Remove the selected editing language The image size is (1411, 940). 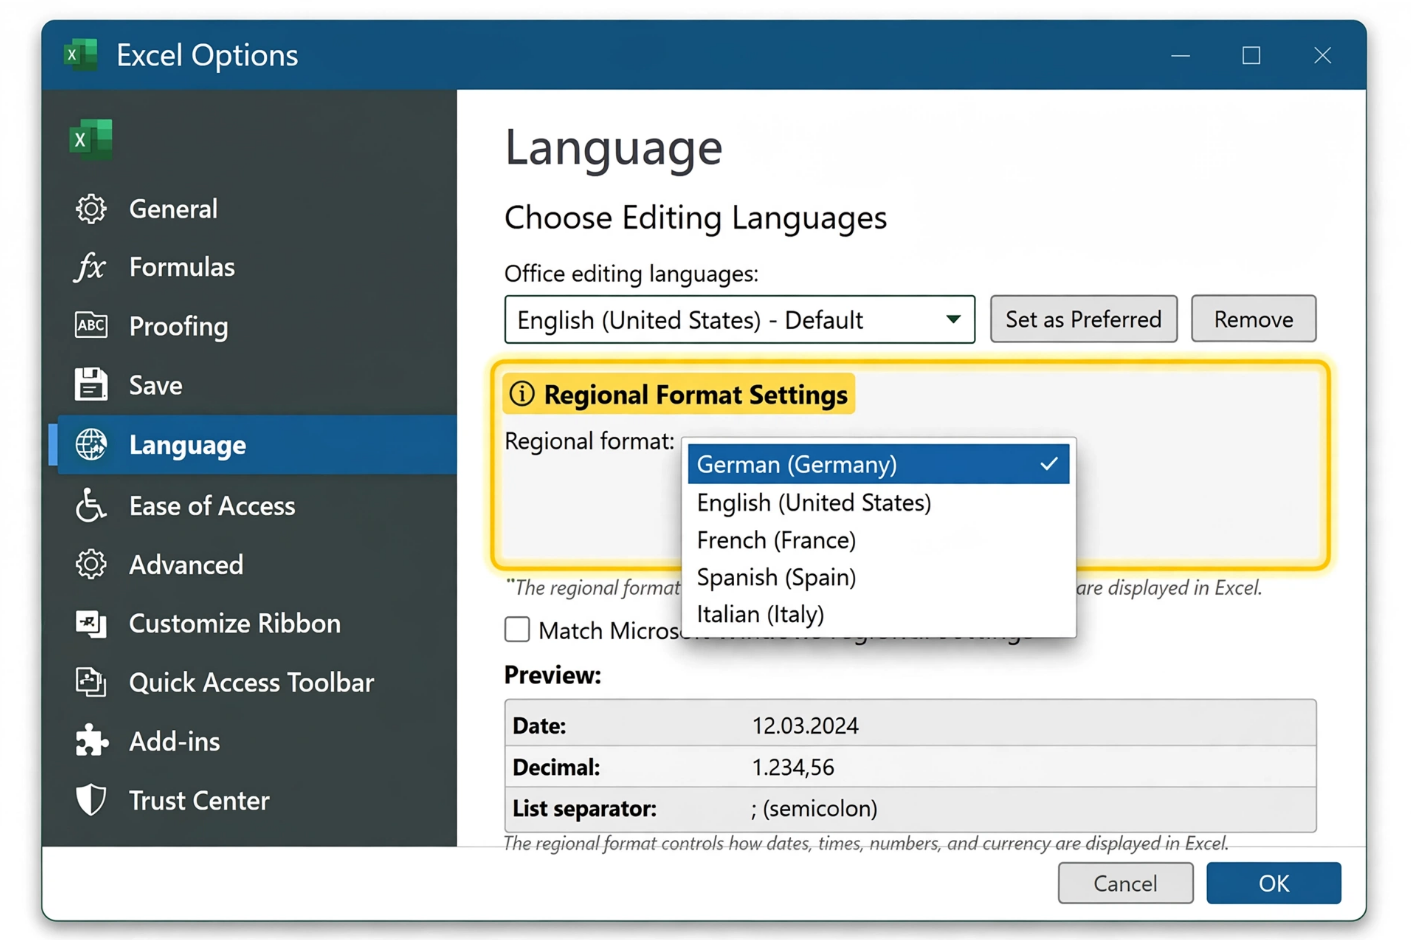1253,319
